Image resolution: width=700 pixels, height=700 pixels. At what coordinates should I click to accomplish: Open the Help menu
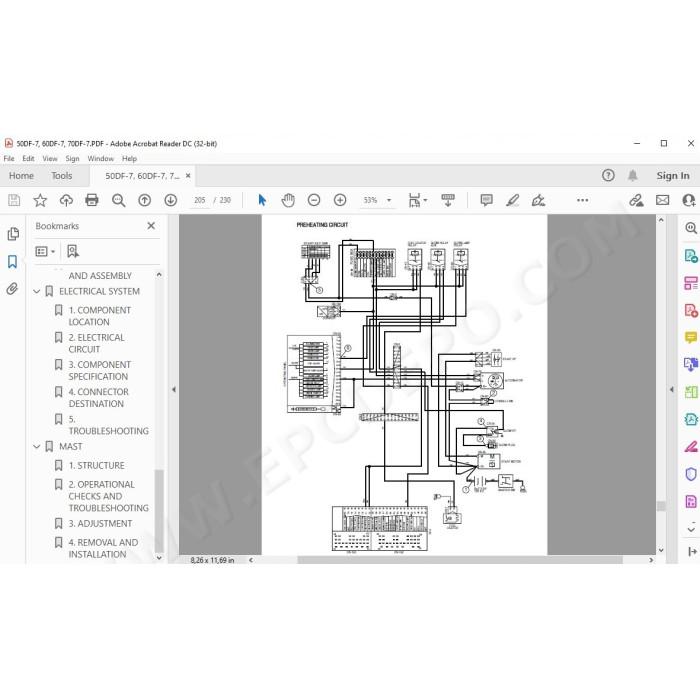point(129,158)
